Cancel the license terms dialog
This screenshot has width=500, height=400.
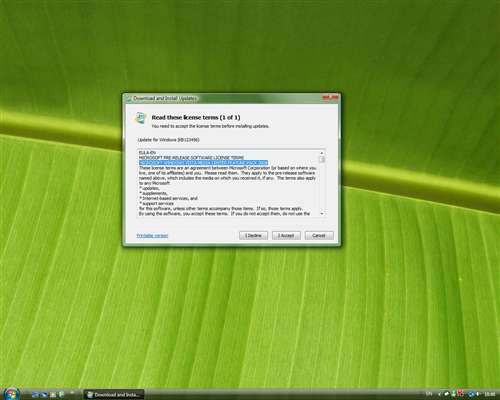(319, 235)
